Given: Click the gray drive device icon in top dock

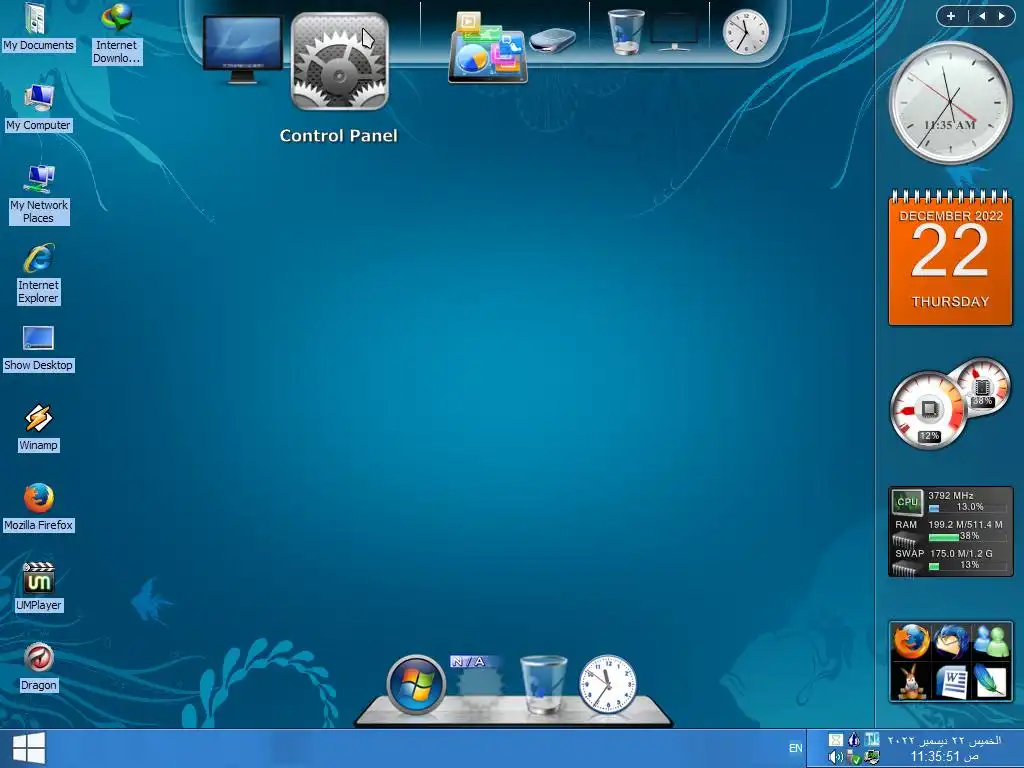Looking at the screenshot, I should (x=552, y=40).
